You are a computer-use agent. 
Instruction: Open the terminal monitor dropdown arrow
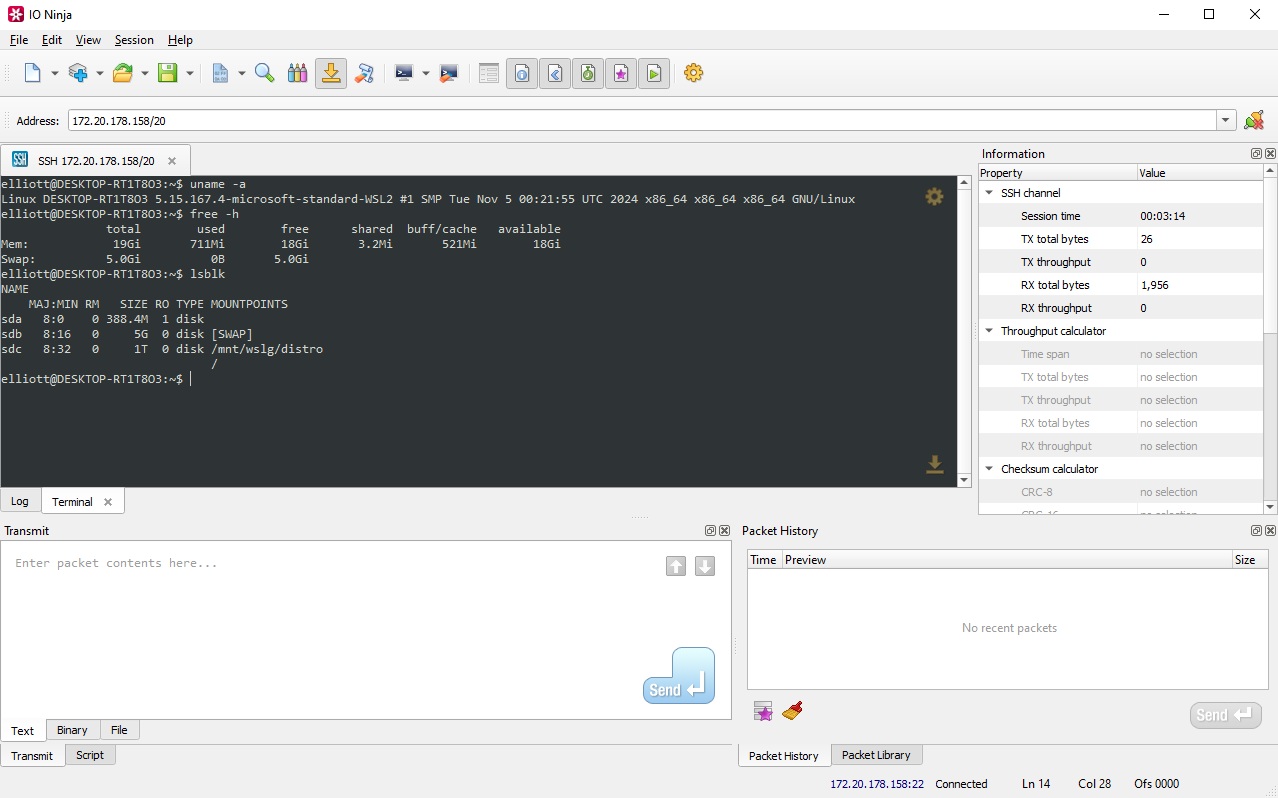pos(425,73)
